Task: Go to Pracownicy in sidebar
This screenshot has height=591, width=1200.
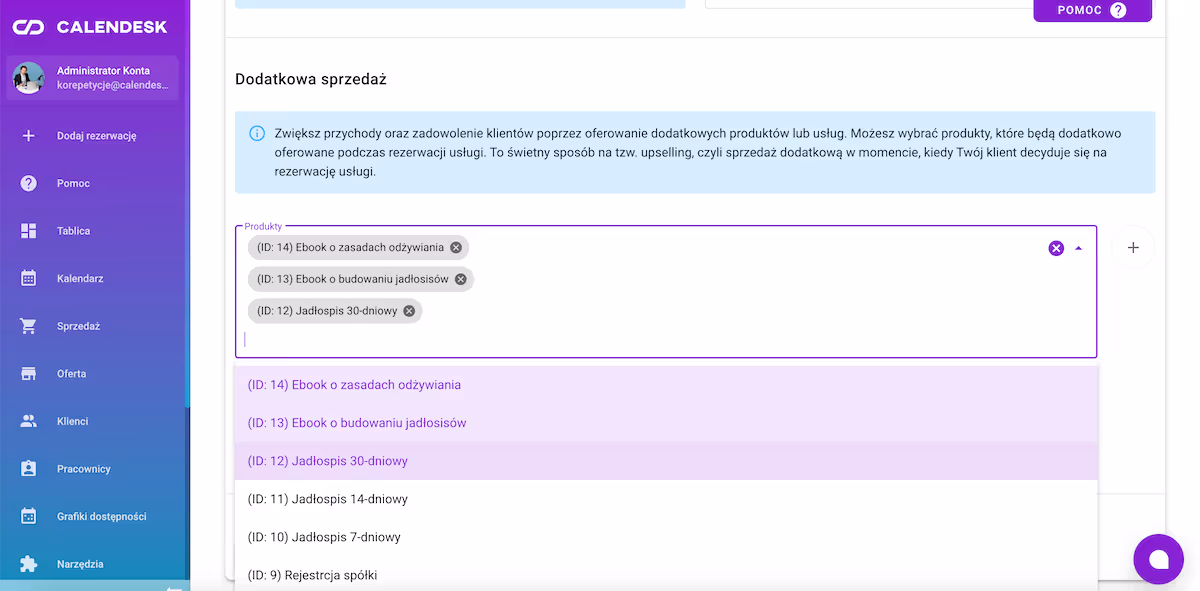Action: [x=84, y=469]
